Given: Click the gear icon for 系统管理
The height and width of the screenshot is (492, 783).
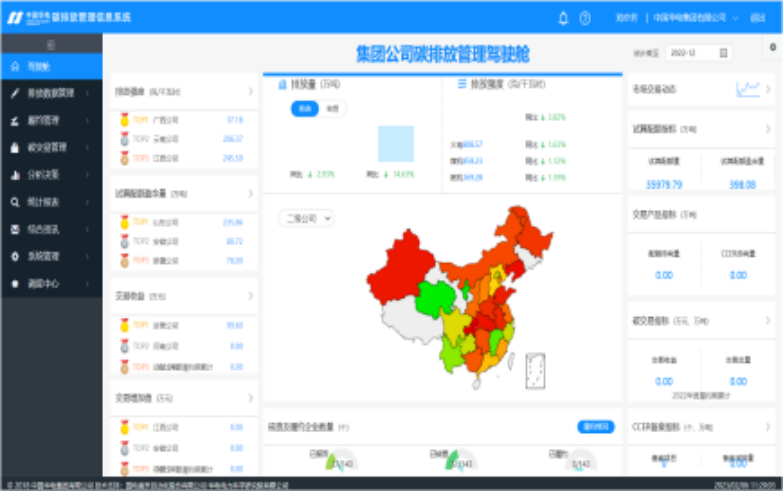Looking at the screenshot, I should pos(15,256).
